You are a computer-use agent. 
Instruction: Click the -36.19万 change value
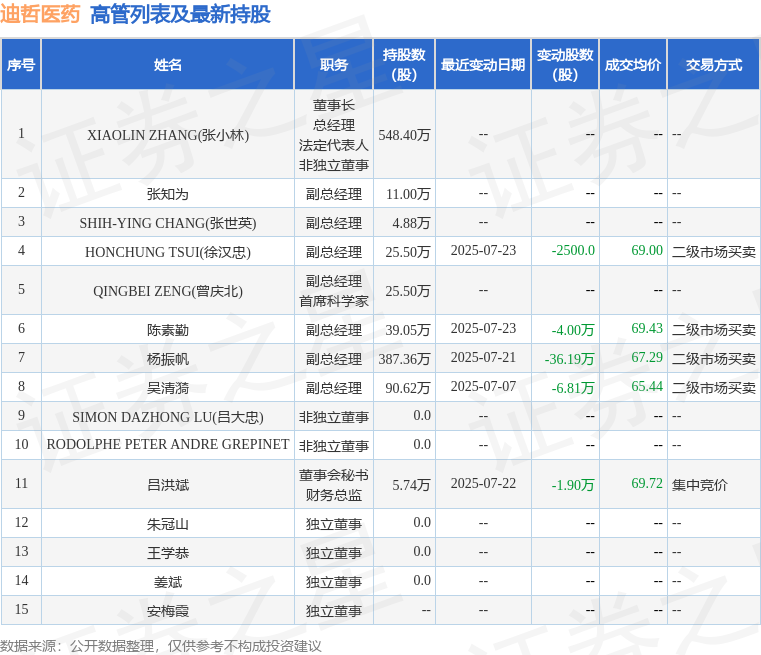[x=569, y=360]
